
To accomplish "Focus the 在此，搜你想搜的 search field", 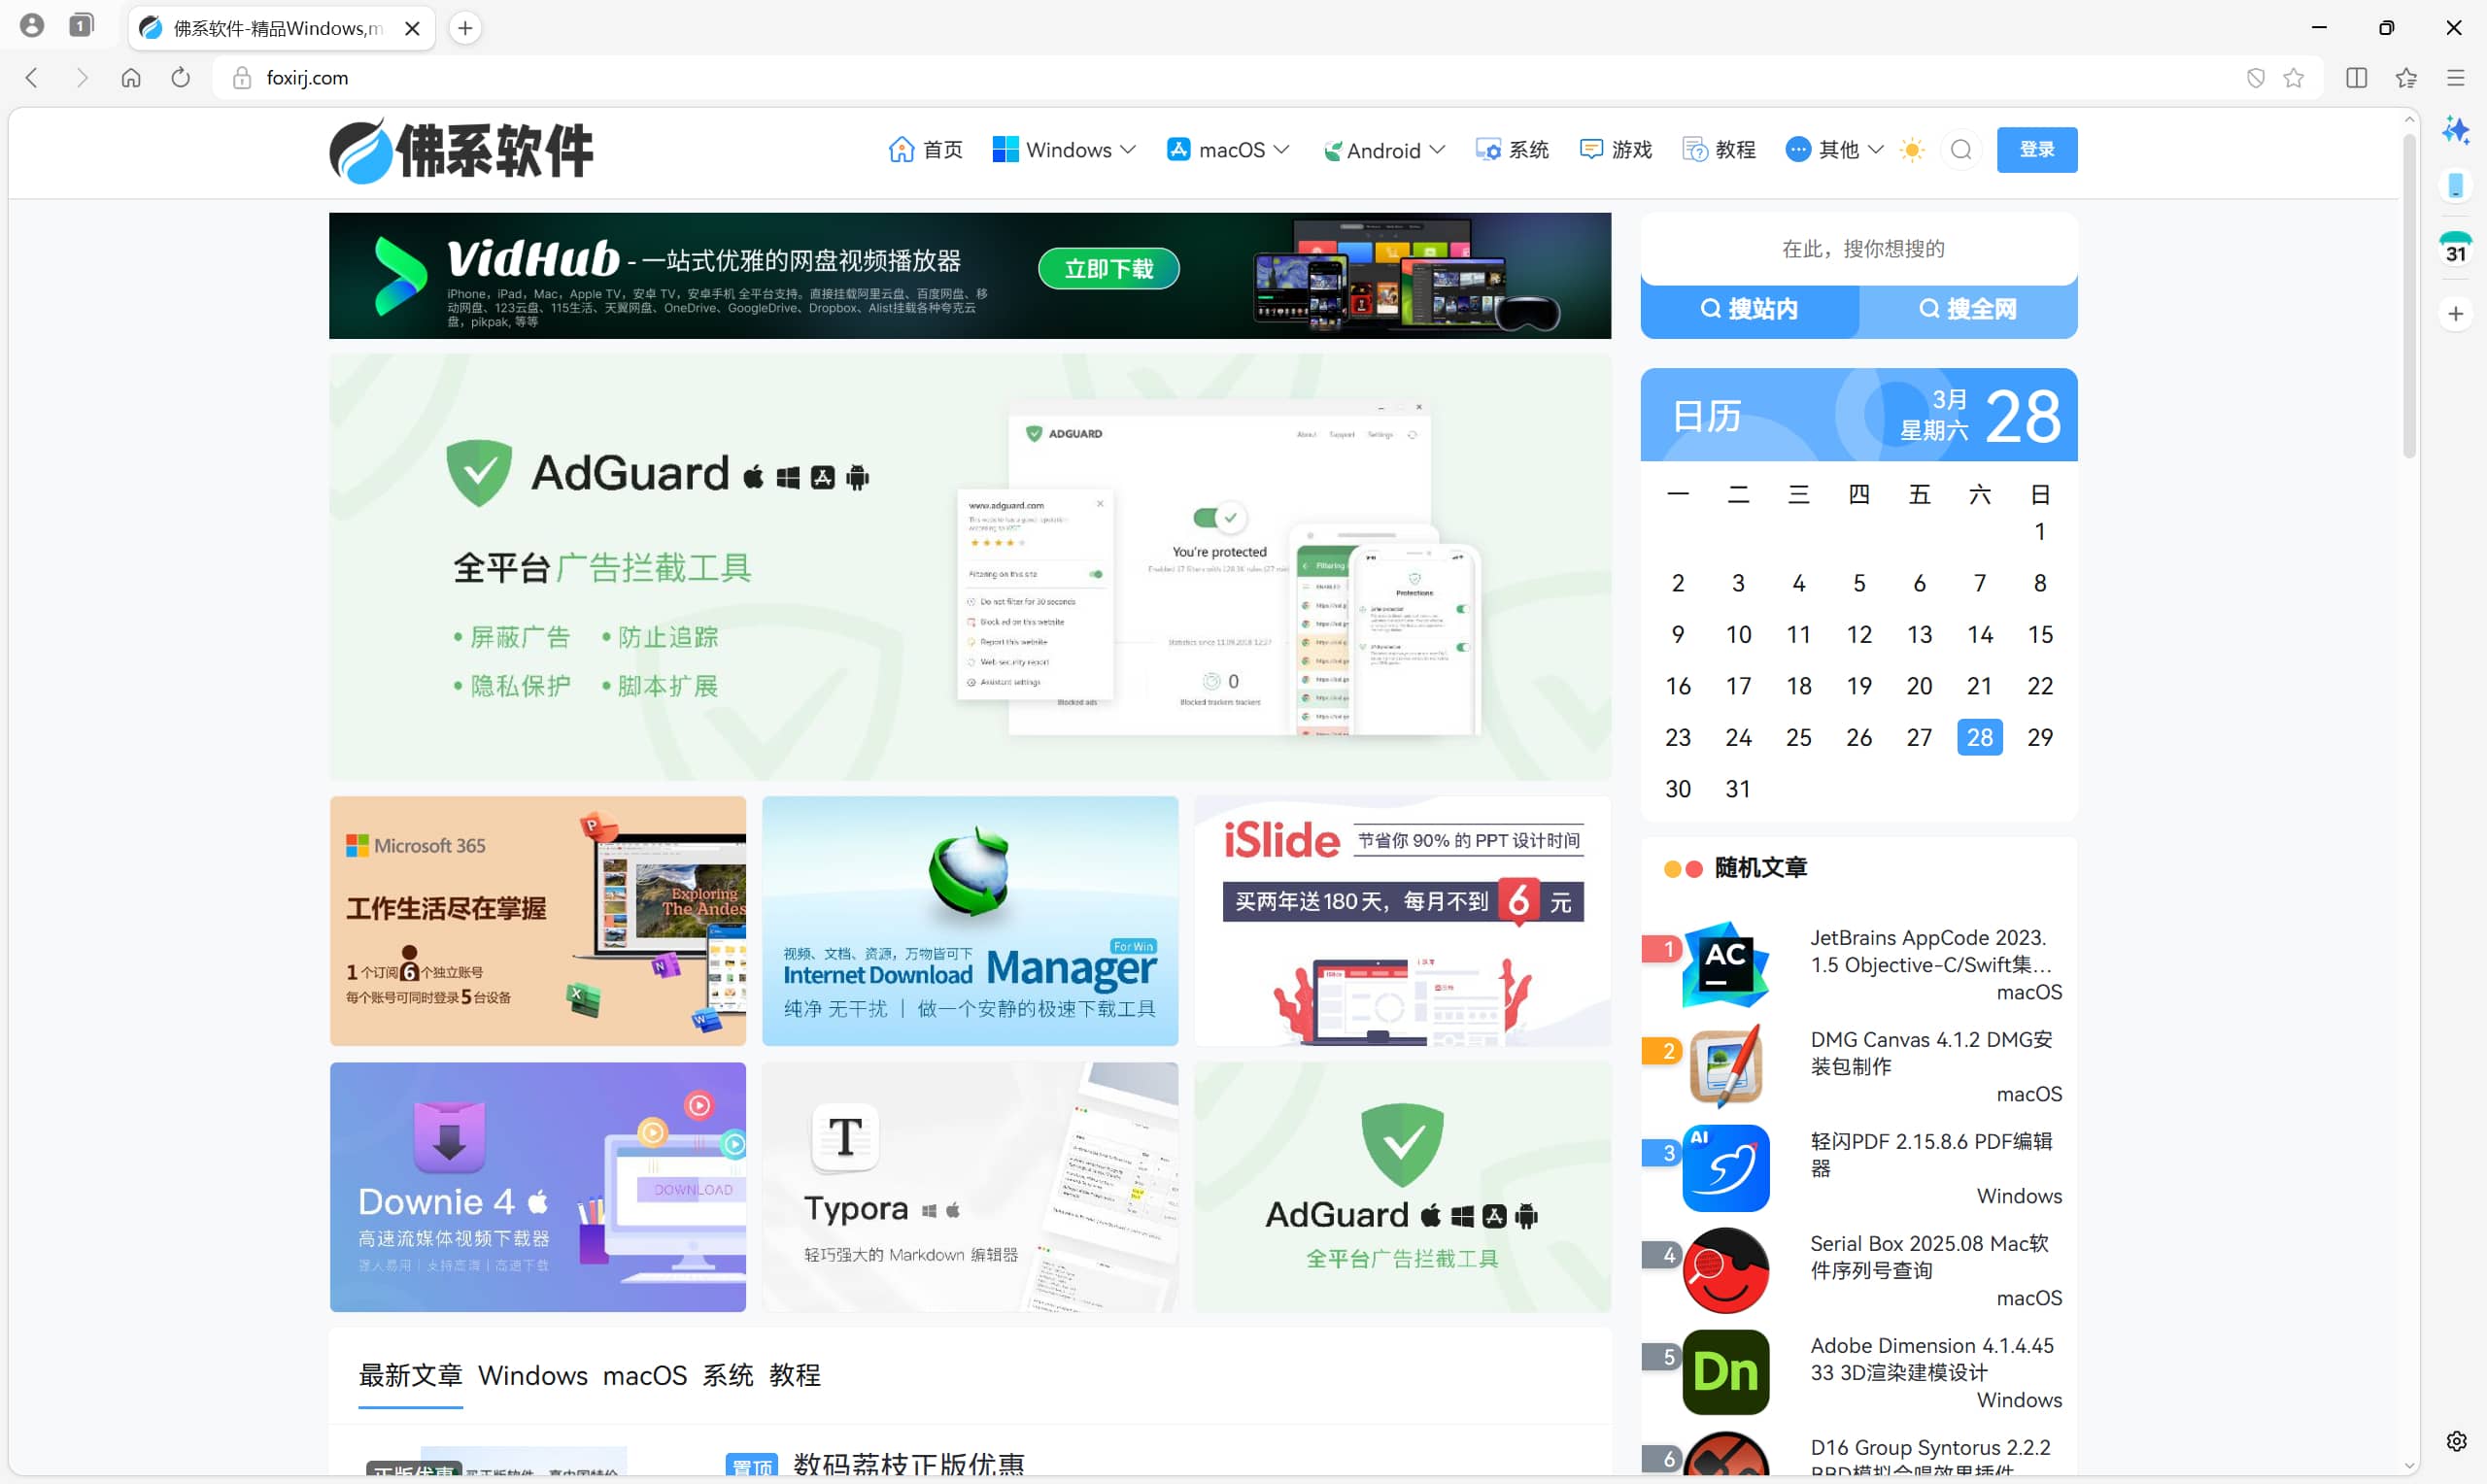I will pos(1859,249).
